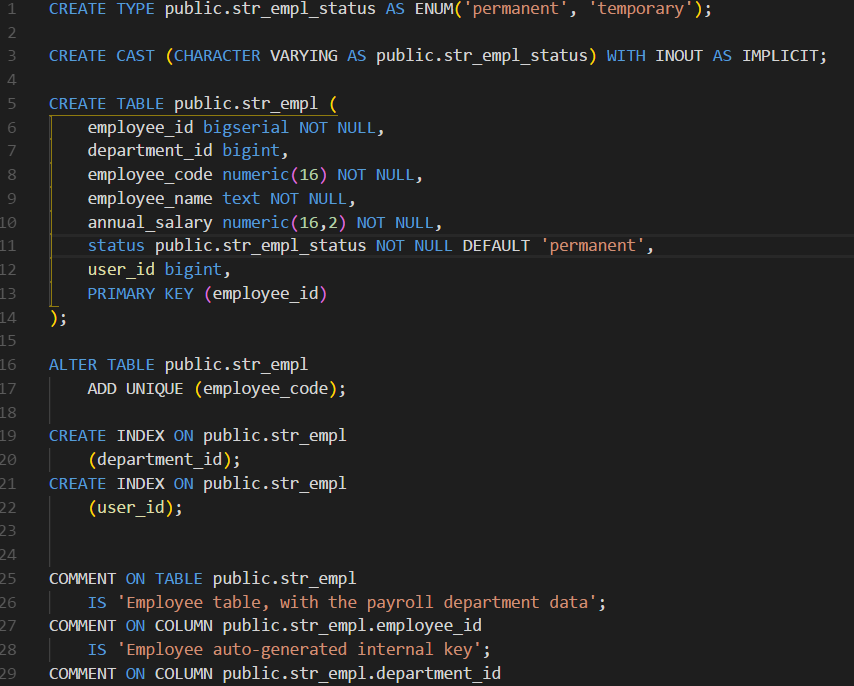Screen dimensions: 854x686
Task: Click employee_code column name on line 8
Action: pos(150,175)
